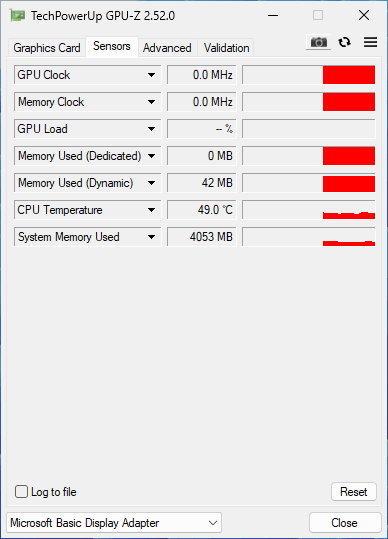Click the CPU Temperature history graph
Image resolution: width=388 pixels, height=539 pixels.
(x=309, y=210)
